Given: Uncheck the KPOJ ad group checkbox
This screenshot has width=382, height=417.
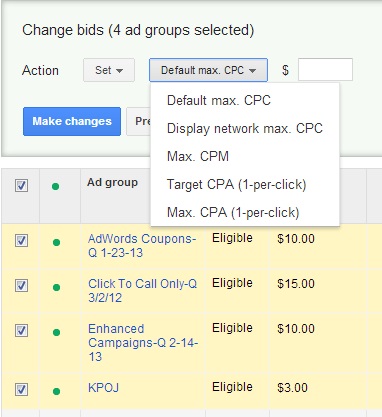Looking at the screenshot, I should click(22, 389).
